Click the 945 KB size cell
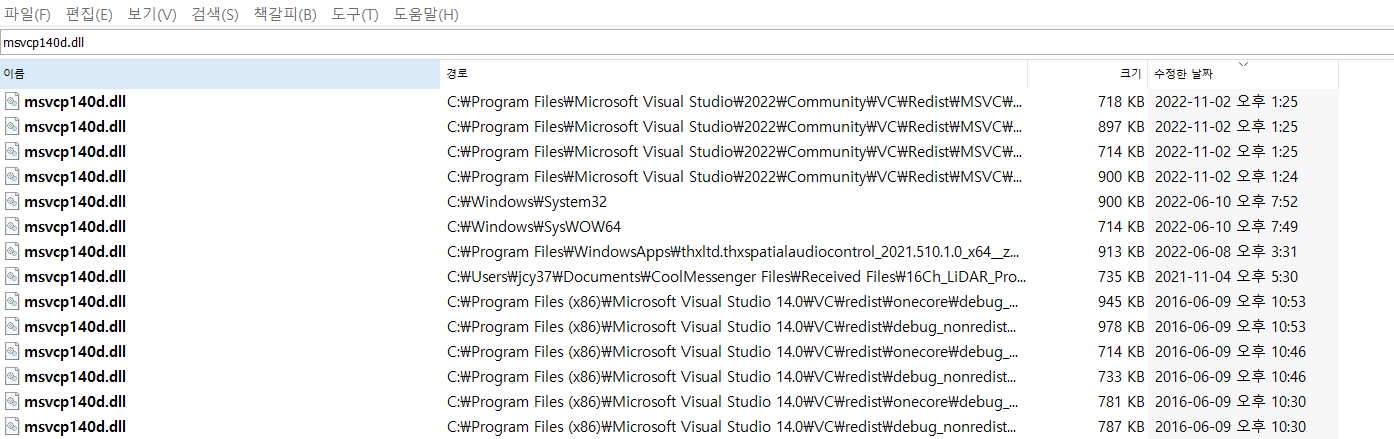The height and width of the screenshot is (439, 1394). pos(1121,301)
